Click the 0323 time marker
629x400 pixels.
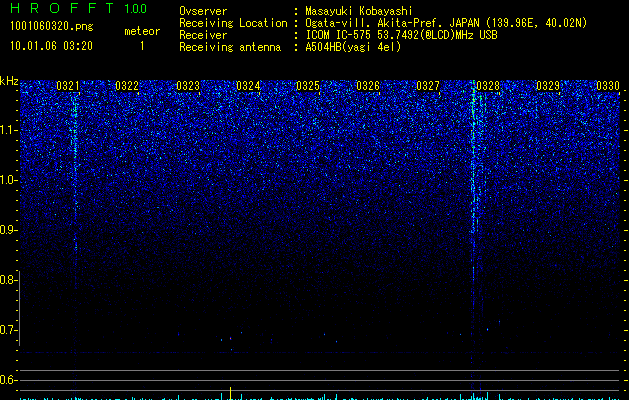(x=188, y=86)
